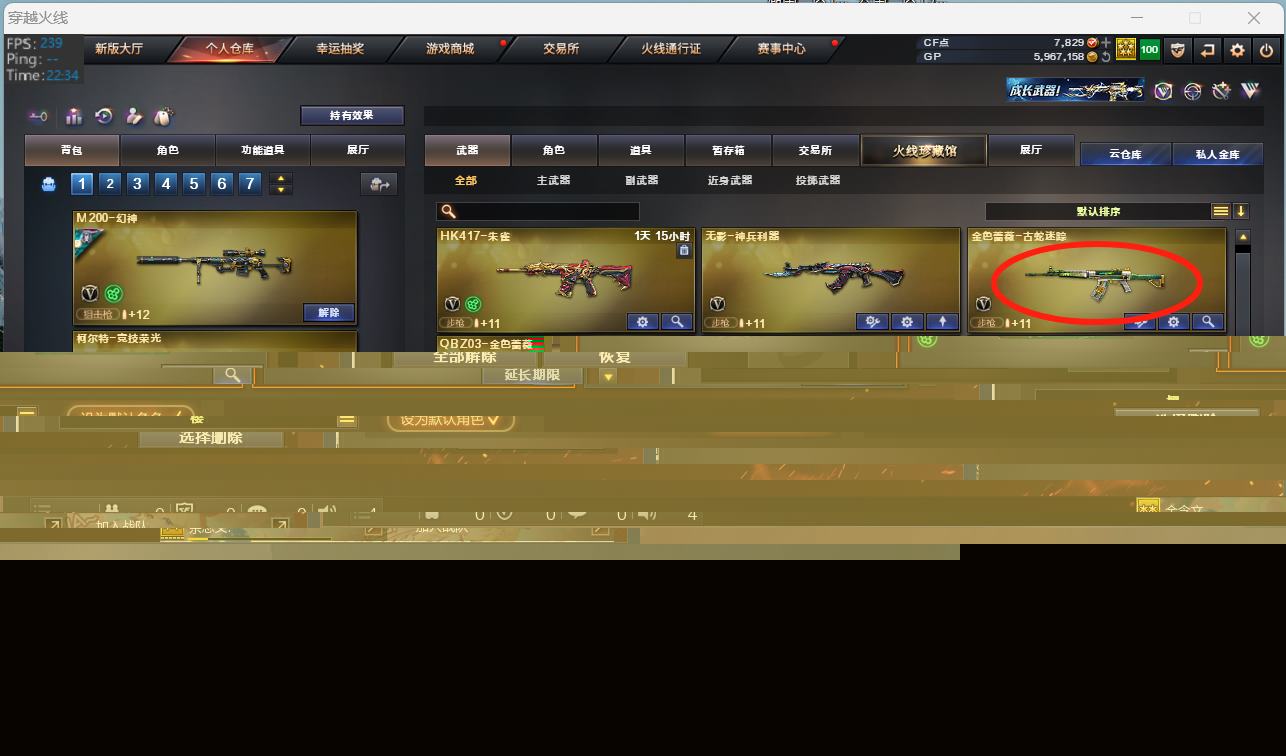
Task: Select backpack slot number 7
Action: [250, 183]
